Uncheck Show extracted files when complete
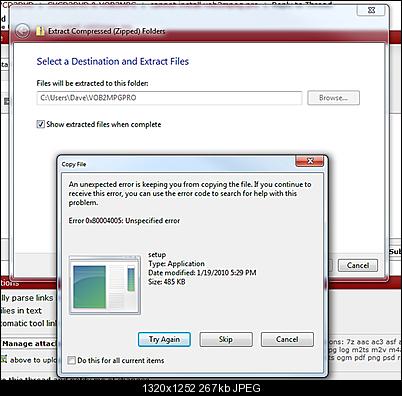This screenshot has height=396, width=402. (x=40, y=124)
